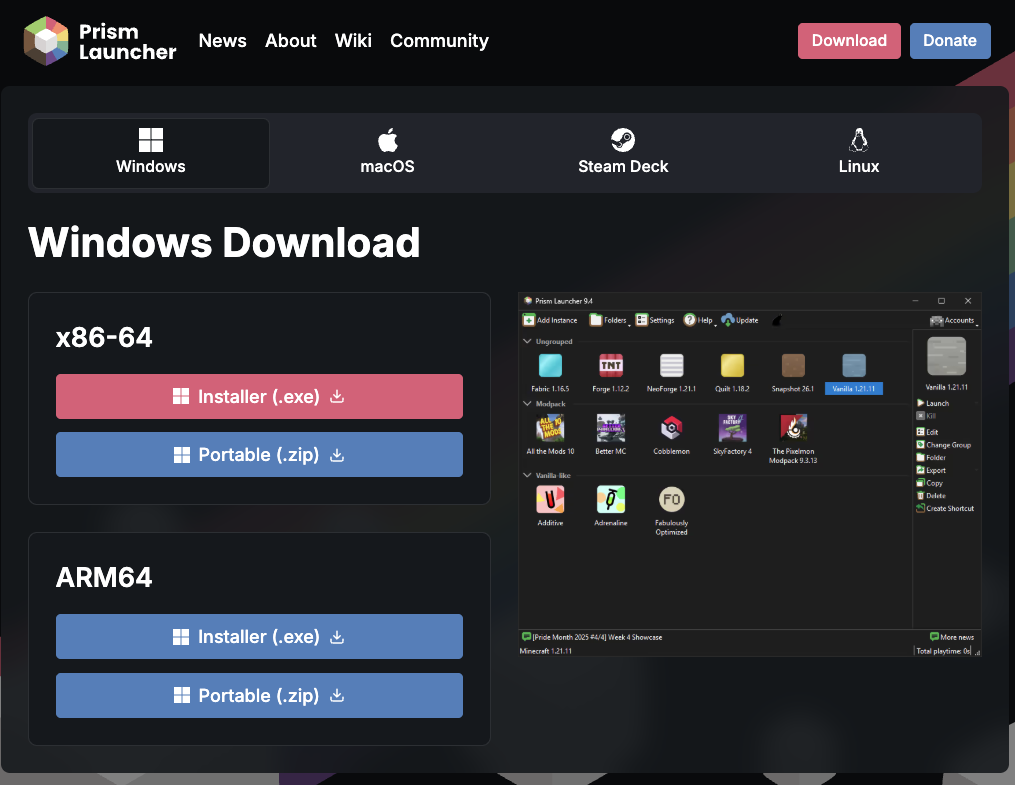The height and width of the screenshot is (785, 1015).
Task: Click the Total playtime status text
Action: coord(943,651)
